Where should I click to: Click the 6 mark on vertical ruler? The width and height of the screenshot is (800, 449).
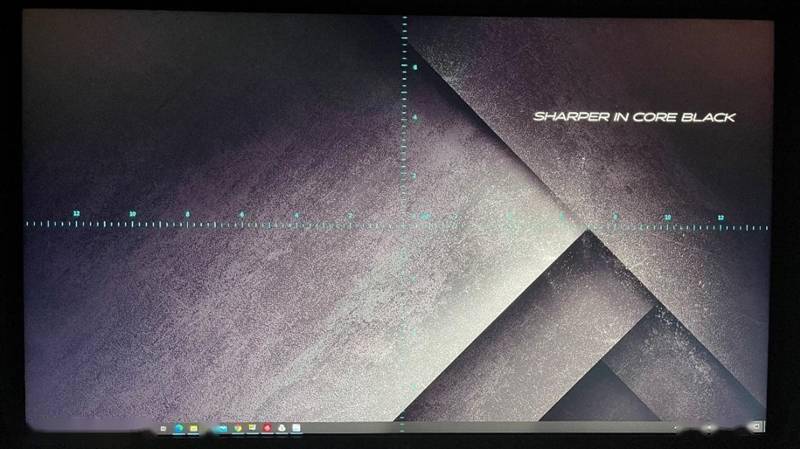coord(415,67)
